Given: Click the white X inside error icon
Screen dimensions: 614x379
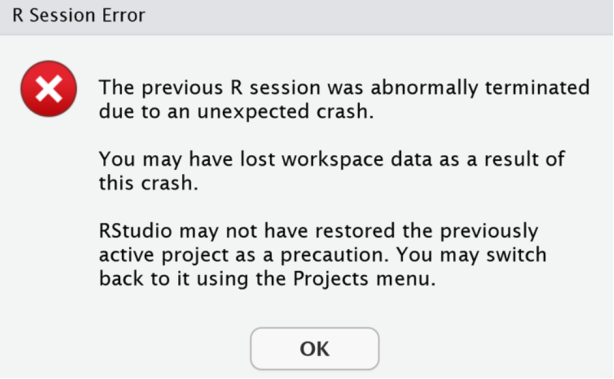Looking at the screenshot, I should click(x=49, y=89).
